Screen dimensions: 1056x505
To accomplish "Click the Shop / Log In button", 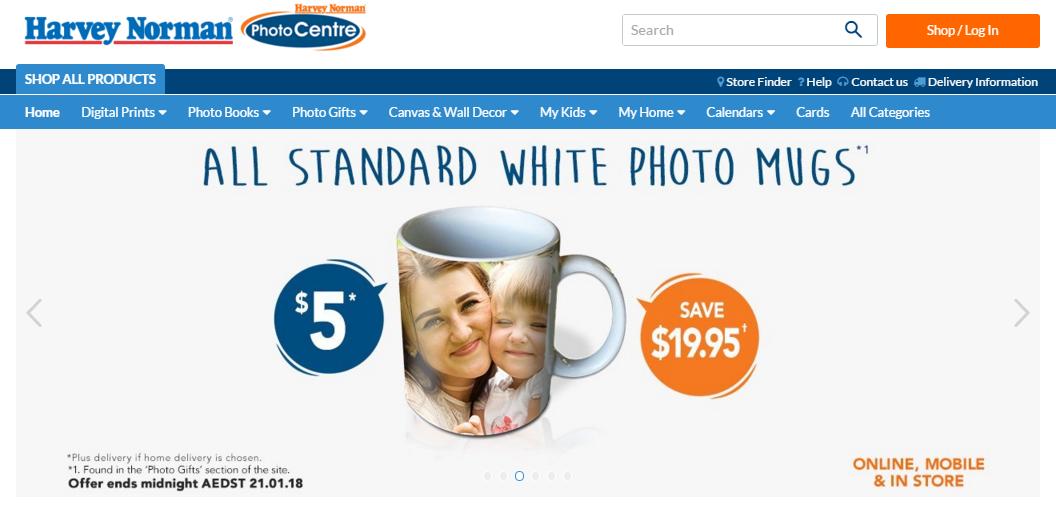I will (x=962, y=30).
